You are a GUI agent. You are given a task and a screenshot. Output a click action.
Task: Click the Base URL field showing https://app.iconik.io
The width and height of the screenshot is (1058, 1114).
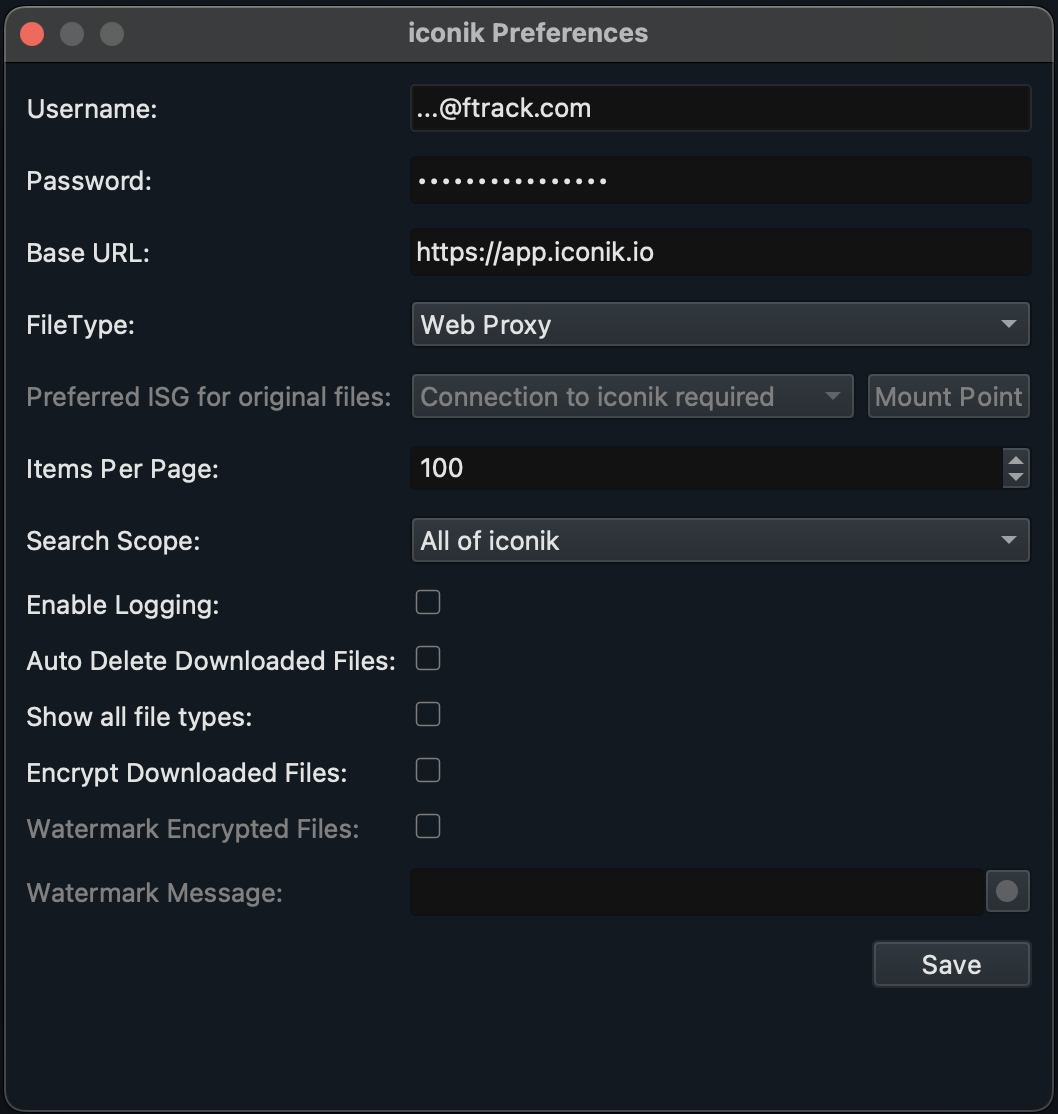pyautogui.click(x=700, y=252)
